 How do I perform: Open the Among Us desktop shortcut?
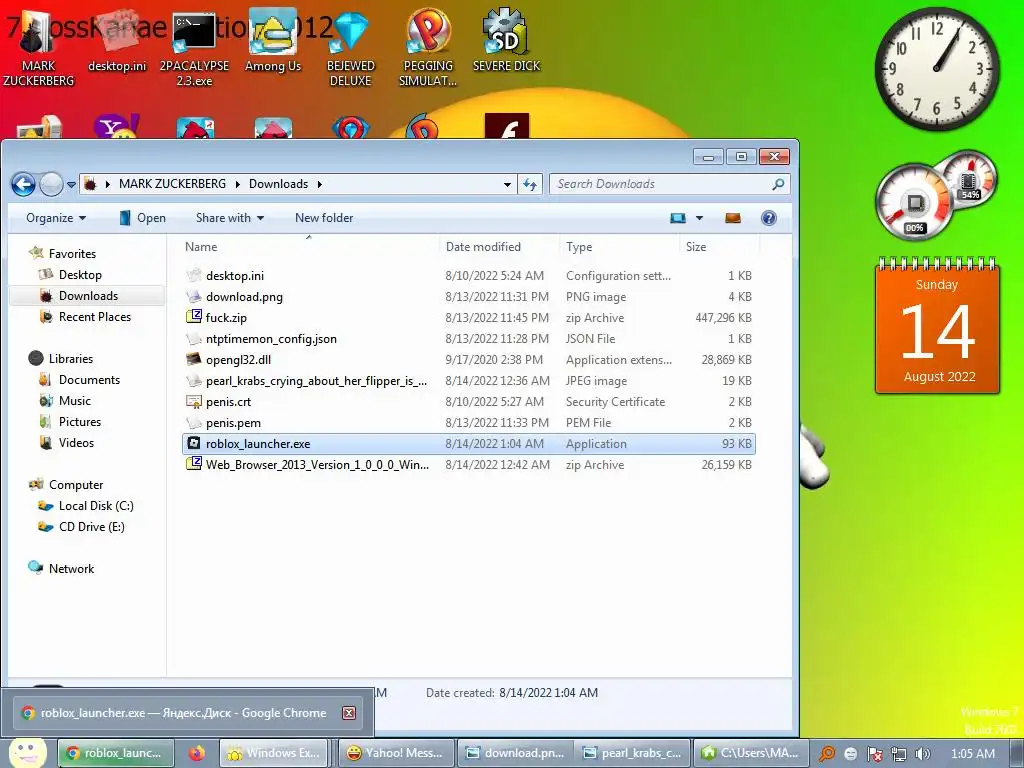point(273,42)
